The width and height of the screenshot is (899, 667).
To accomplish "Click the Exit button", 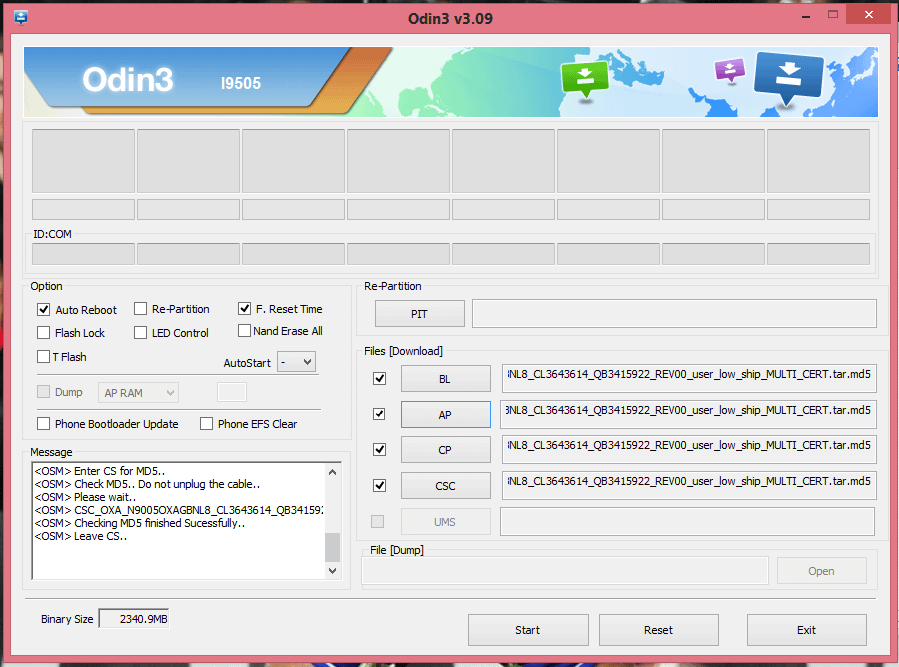I will click(806, 630).
